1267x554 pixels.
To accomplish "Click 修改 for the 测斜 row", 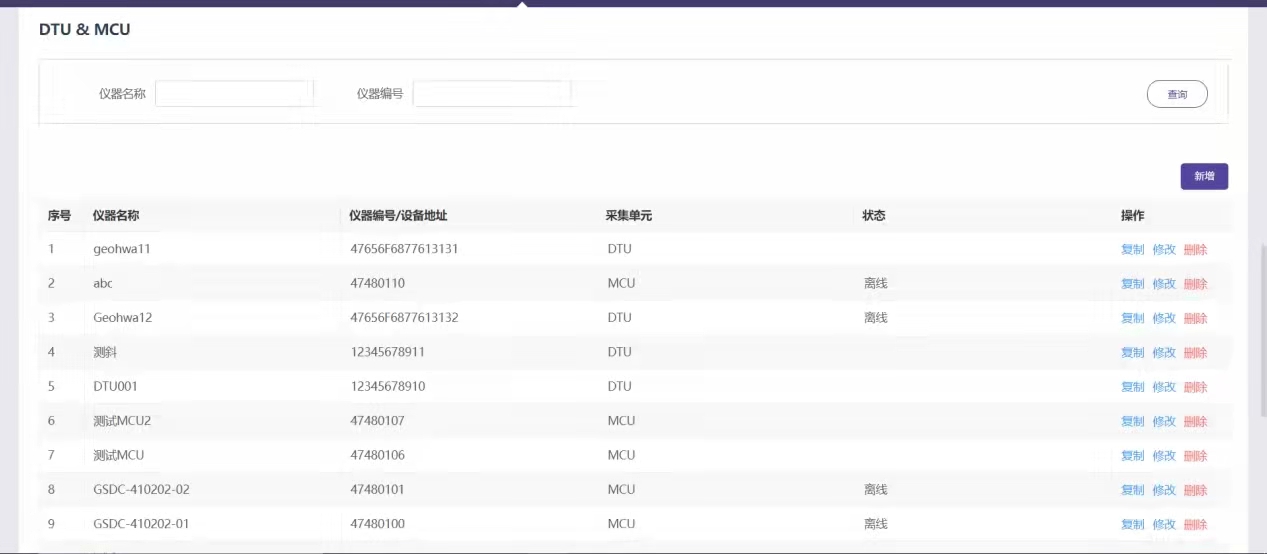I will [x=1164, y=353].
